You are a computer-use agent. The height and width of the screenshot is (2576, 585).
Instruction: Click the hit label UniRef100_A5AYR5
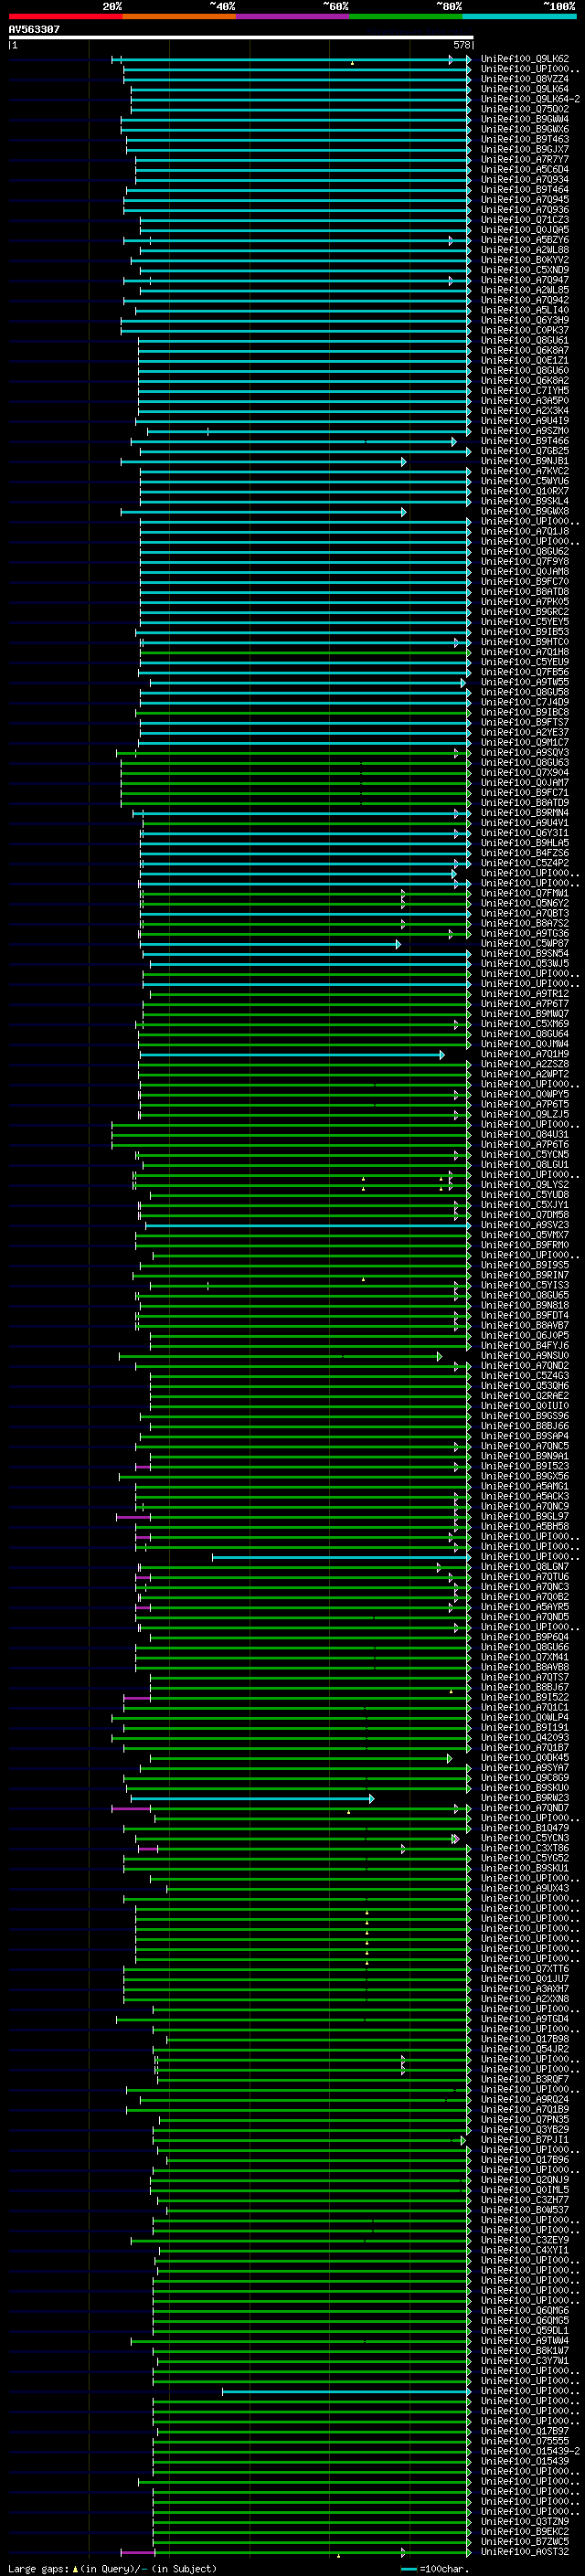[525, 1607]
